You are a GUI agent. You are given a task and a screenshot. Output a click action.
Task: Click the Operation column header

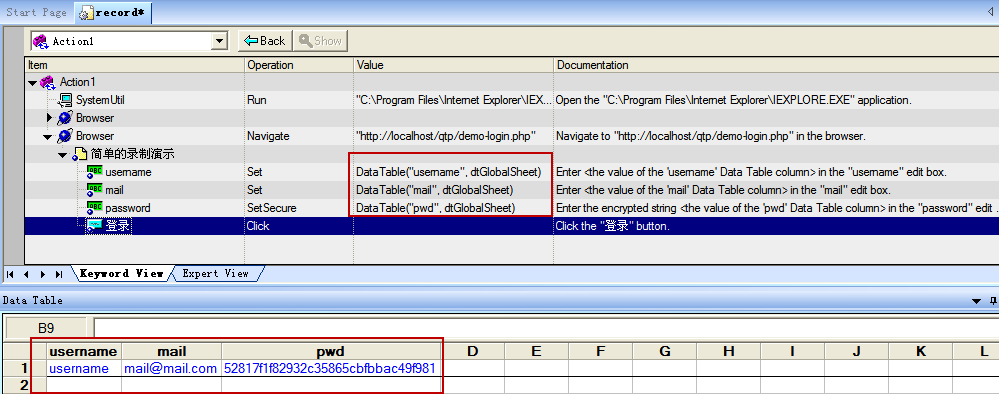tap(299, 65)
